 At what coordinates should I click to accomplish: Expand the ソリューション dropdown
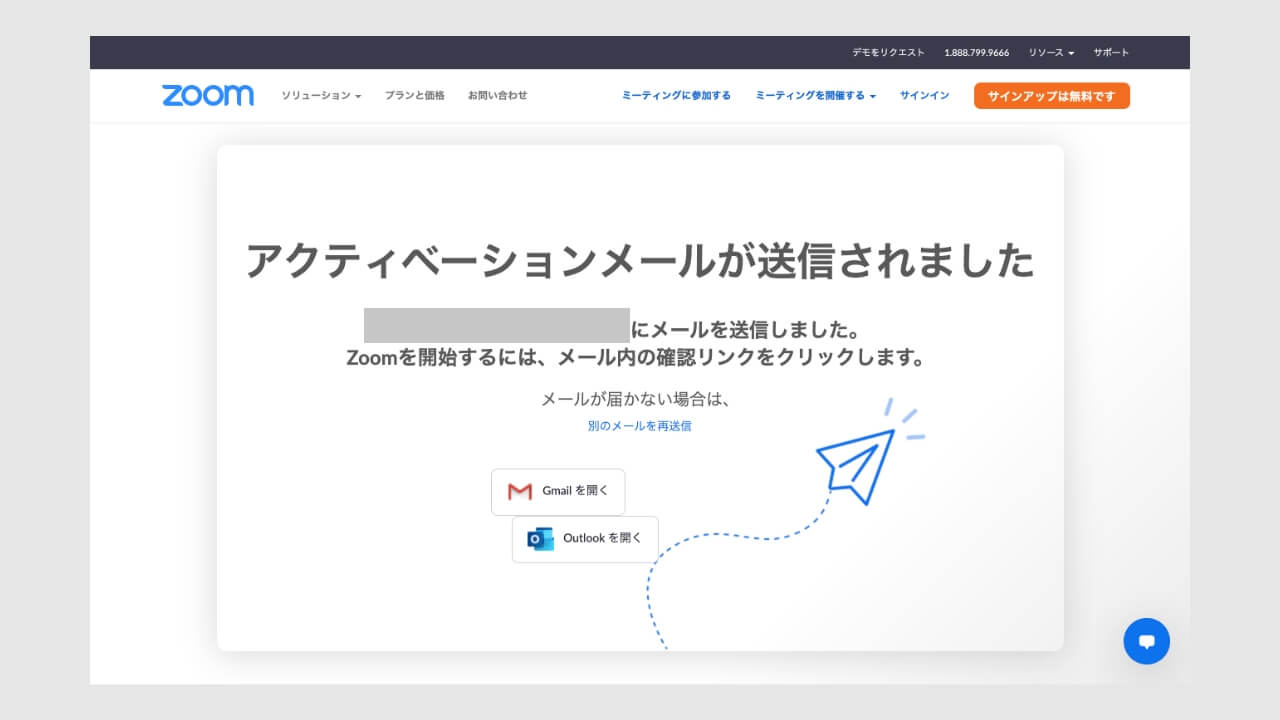[x=321, y=96]
